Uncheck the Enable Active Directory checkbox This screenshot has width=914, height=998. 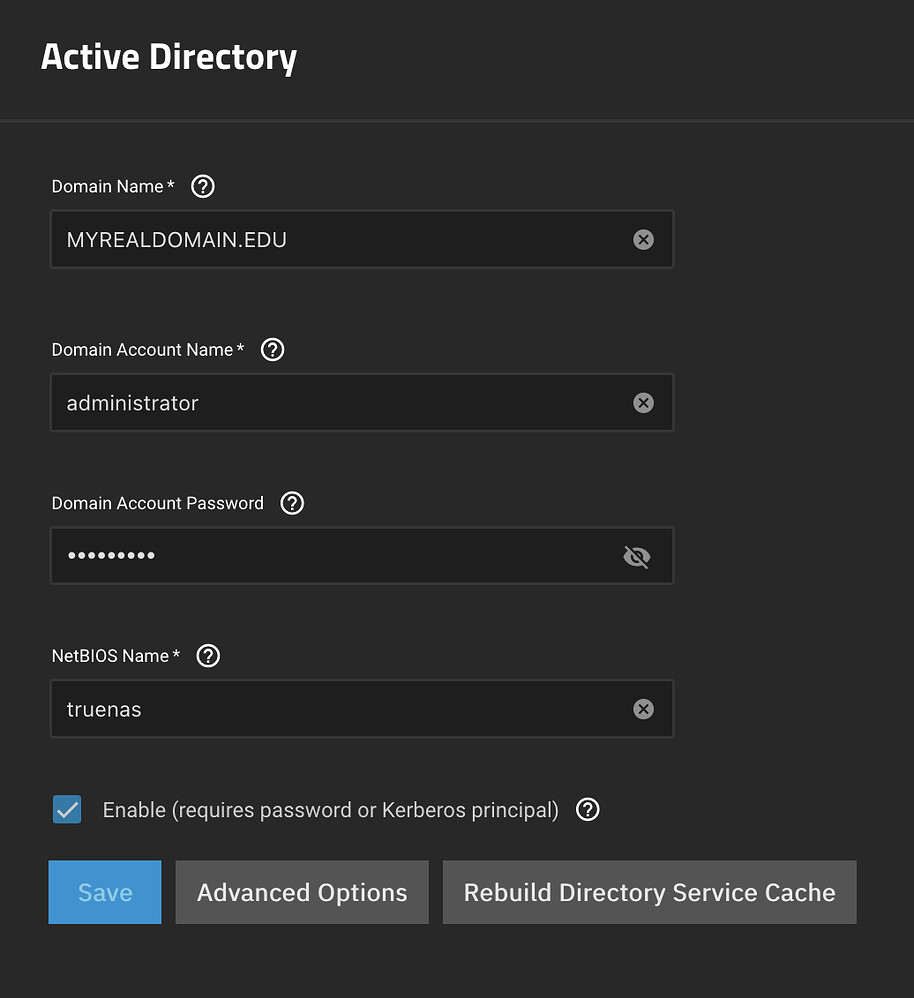pyautogui.click(x=67, y=810)
